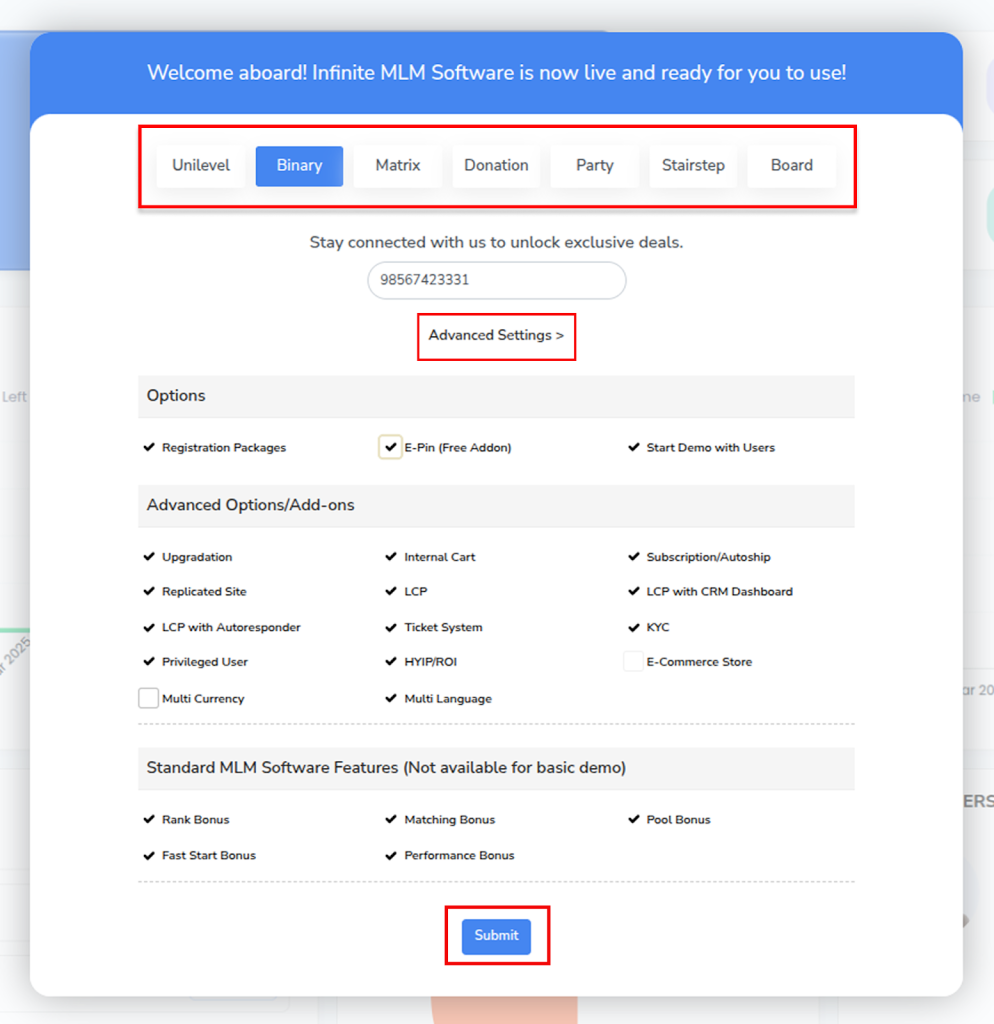Tick the E-Commerce Store checkbox
The height and width of the screenshot is (1024, 994).
pos(633,662)
